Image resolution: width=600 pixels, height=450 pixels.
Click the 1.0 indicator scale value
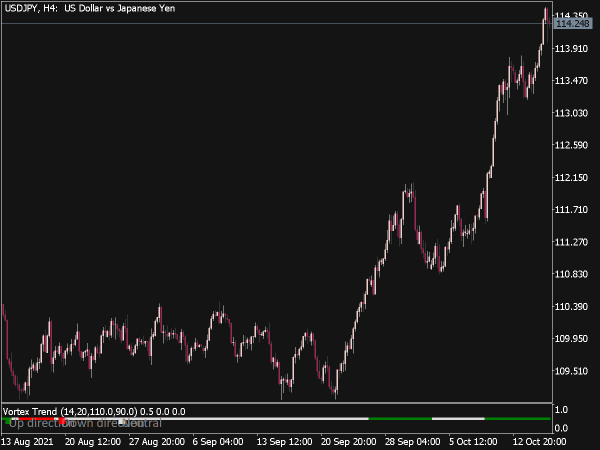[x=561, y=410]
